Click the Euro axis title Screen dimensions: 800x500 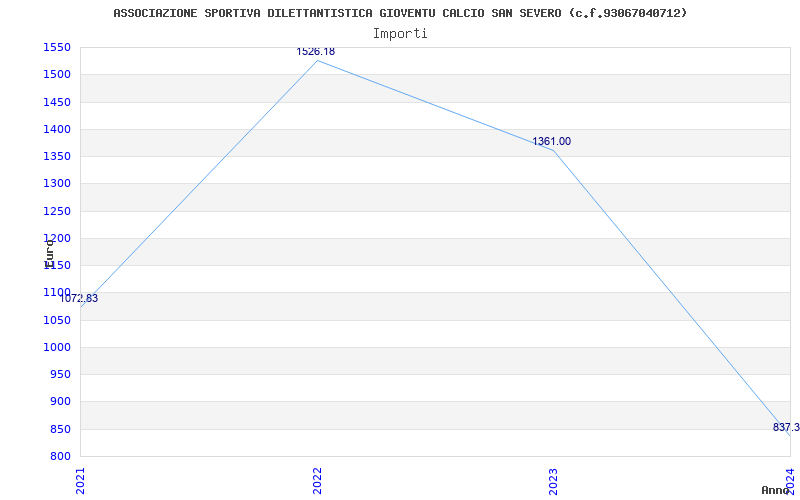(49, 254)
